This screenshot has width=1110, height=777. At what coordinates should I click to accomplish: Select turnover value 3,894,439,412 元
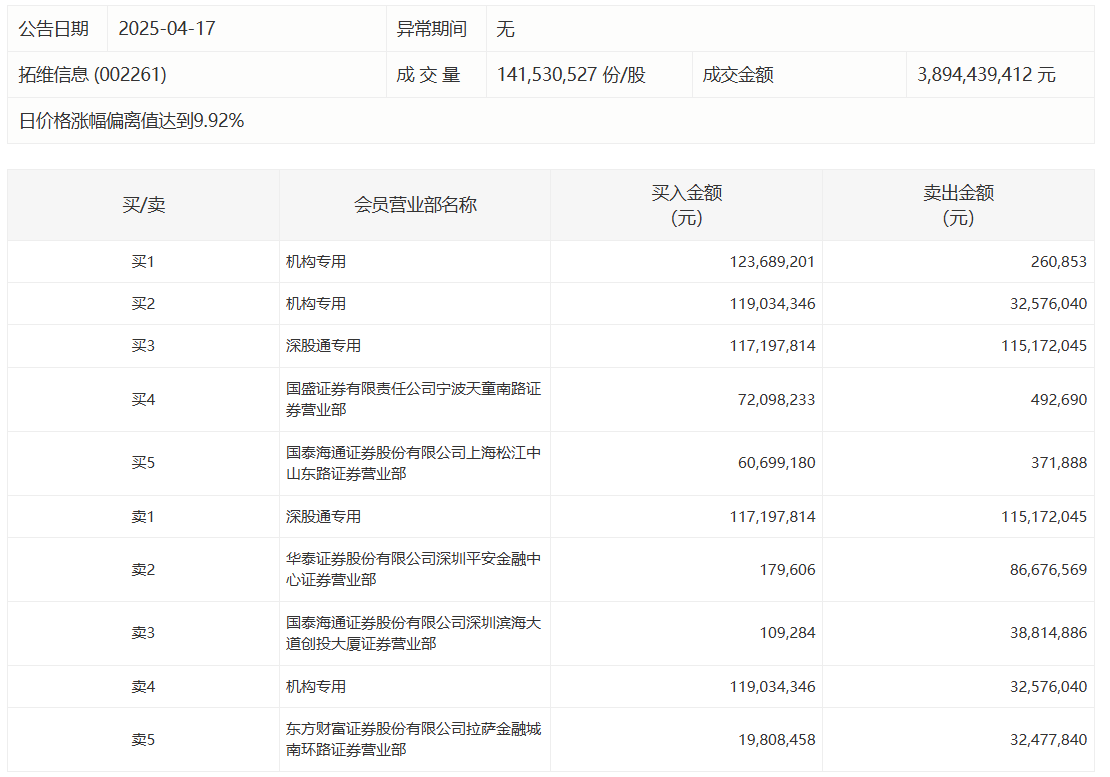tap(986, 74)
